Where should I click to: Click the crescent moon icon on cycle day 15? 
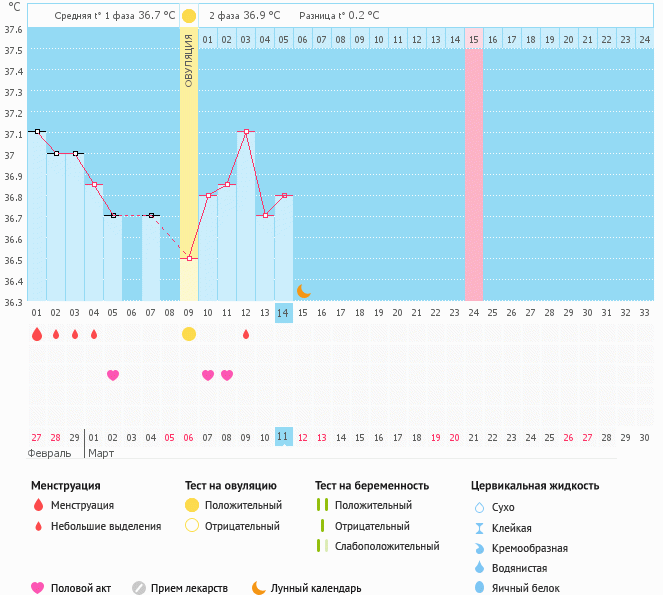[303, 291]
